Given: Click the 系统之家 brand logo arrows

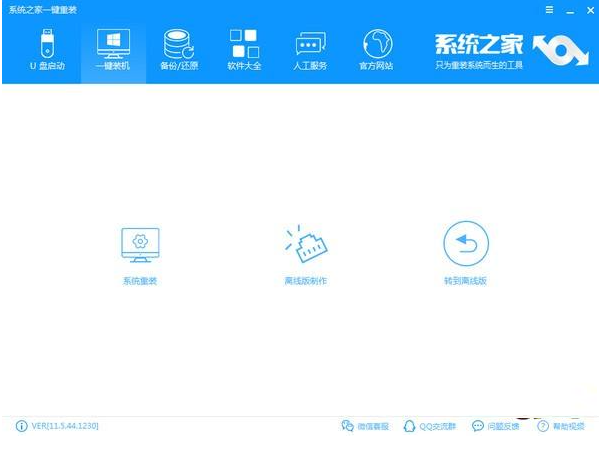Looking at the screenshot, I should pos(560,50).
